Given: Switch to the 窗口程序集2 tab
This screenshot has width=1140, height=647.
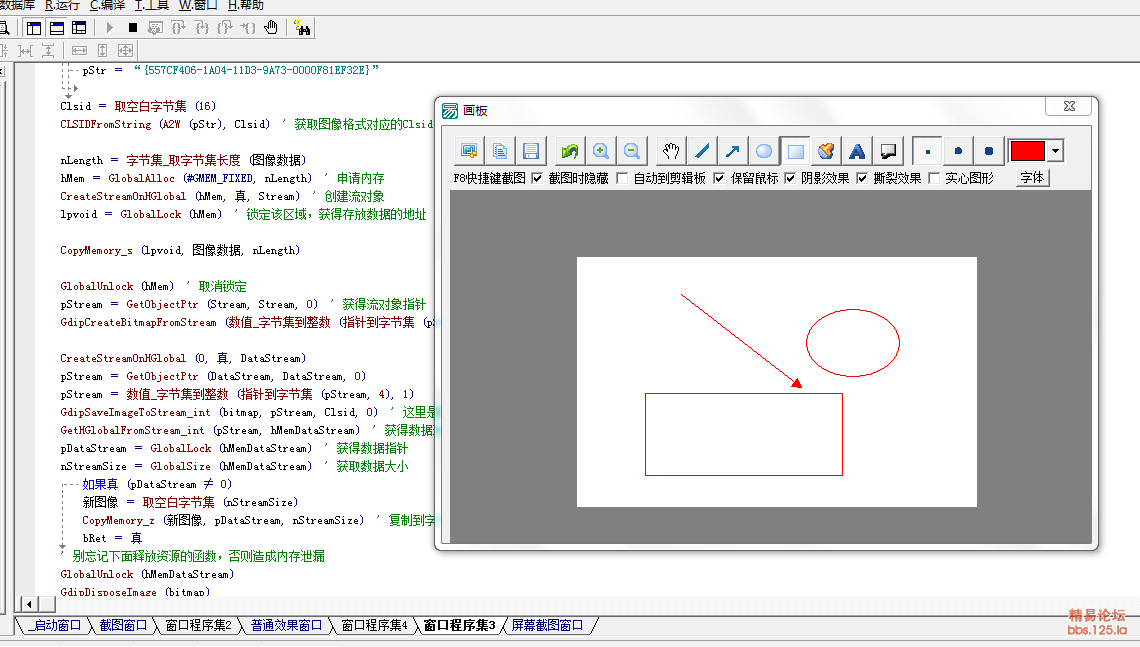Looking at the screenshot, I should pos(198,625).
